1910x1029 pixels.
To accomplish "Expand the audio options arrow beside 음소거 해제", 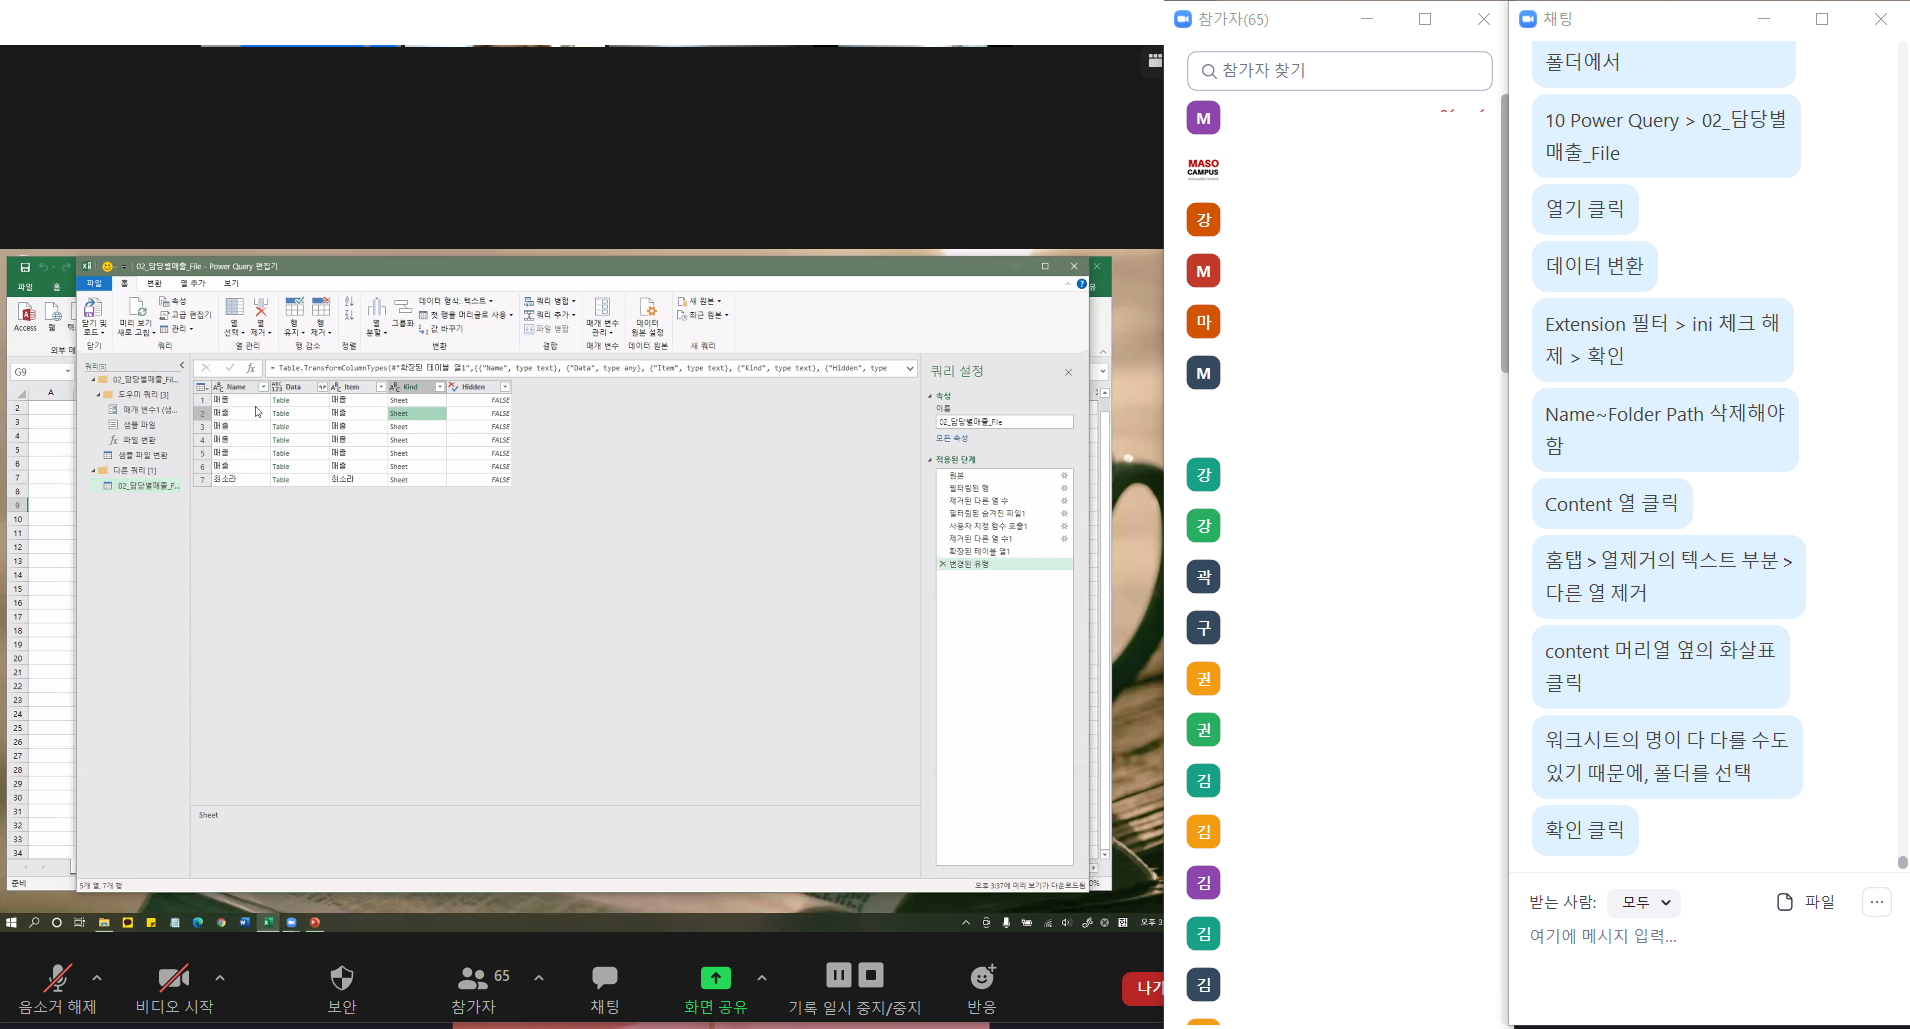I will [97, 977].
